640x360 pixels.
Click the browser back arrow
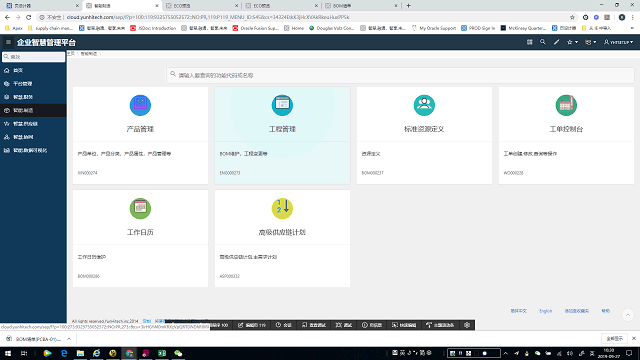[x=7, y=17]
